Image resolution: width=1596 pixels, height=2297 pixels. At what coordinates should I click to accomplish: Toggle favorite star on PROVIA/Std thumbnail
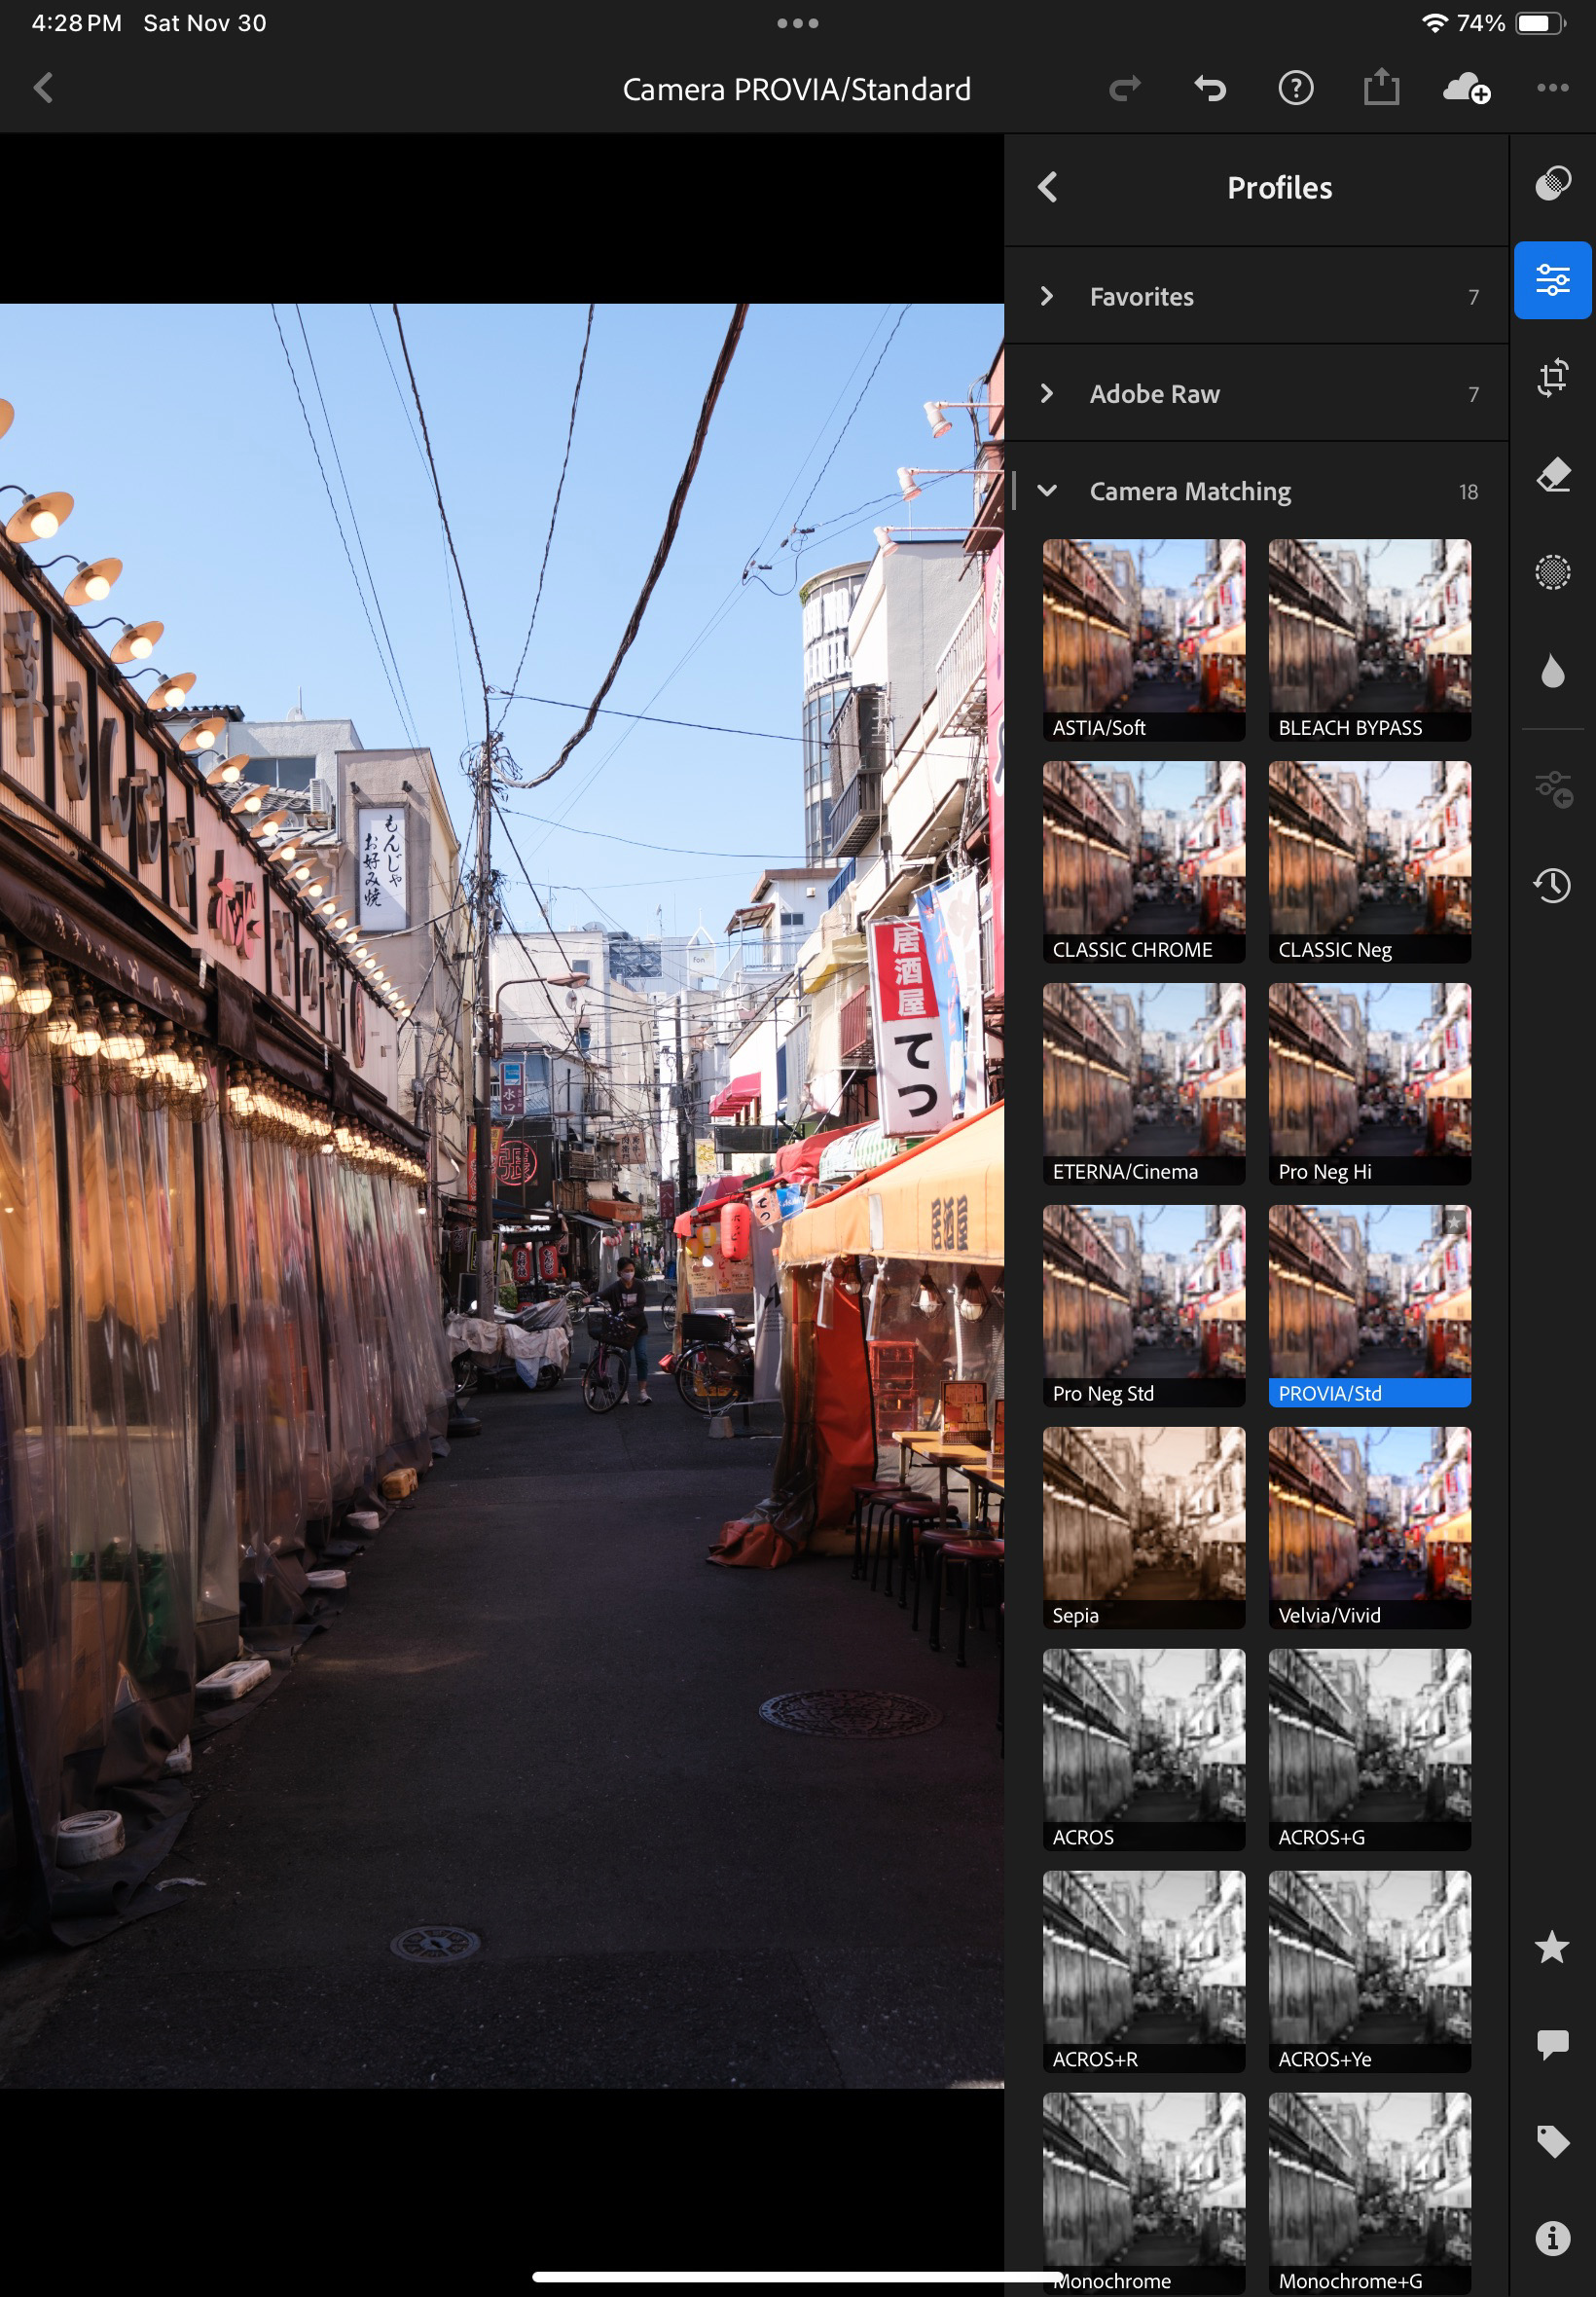pos(1453,1223)
